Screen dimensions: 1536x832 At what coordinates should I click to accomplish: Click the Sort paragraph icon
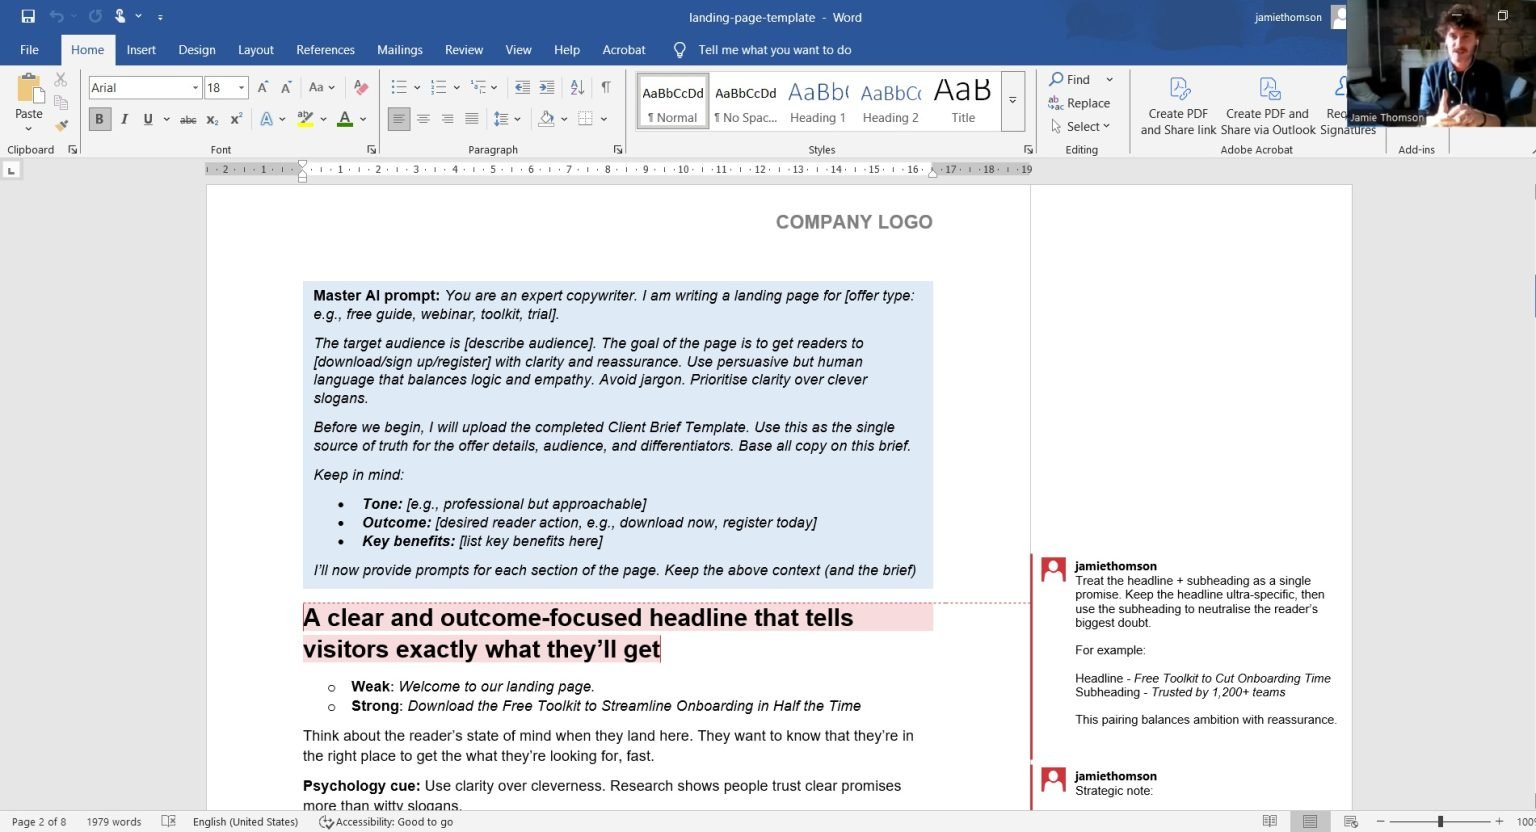pos(577,88)
